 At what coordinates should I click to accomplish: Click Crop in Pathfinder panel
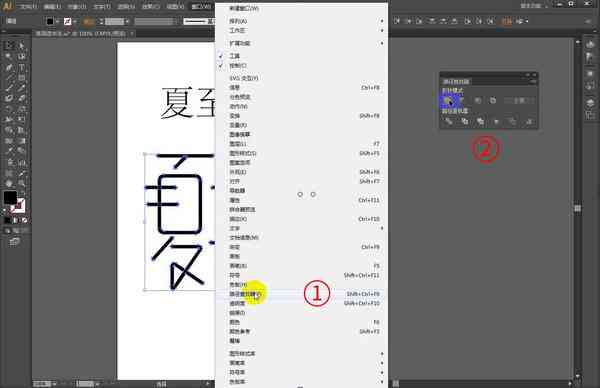pos(496,122)
